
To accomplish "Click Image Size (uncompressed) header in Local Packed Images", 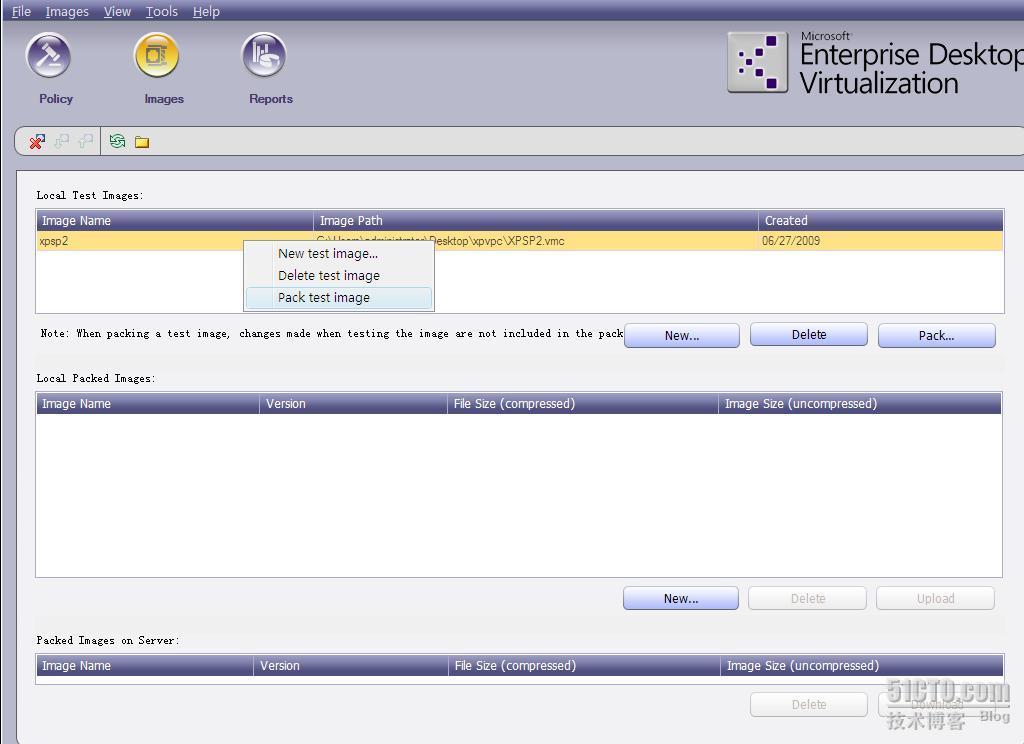I will click(x=859, y=404).
